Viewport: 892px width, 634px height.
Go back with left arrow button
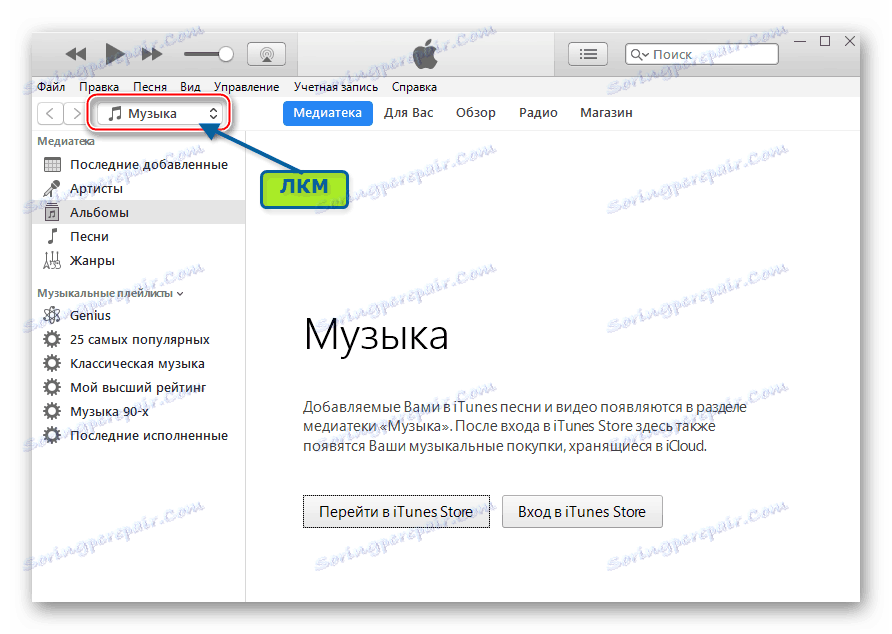50,113
